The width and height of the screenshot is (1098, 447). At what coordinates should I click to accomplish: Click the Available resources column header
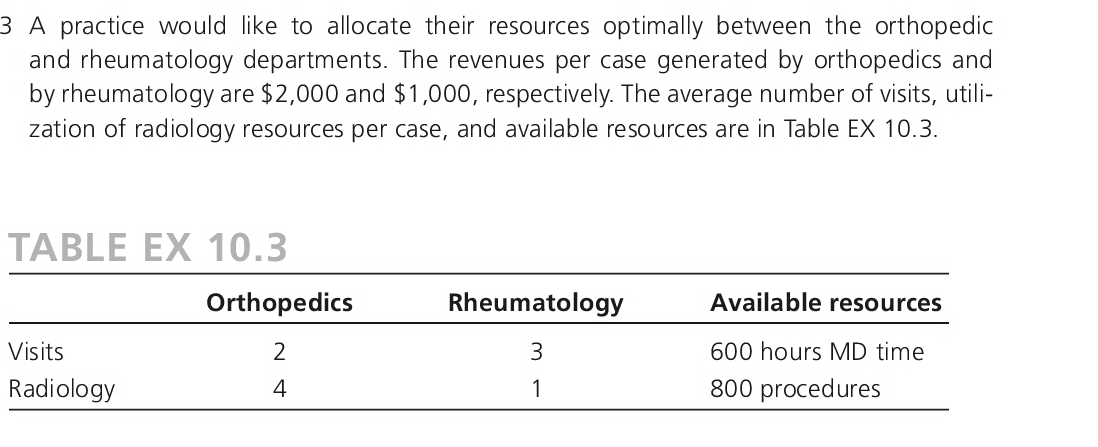pos(826,302)
